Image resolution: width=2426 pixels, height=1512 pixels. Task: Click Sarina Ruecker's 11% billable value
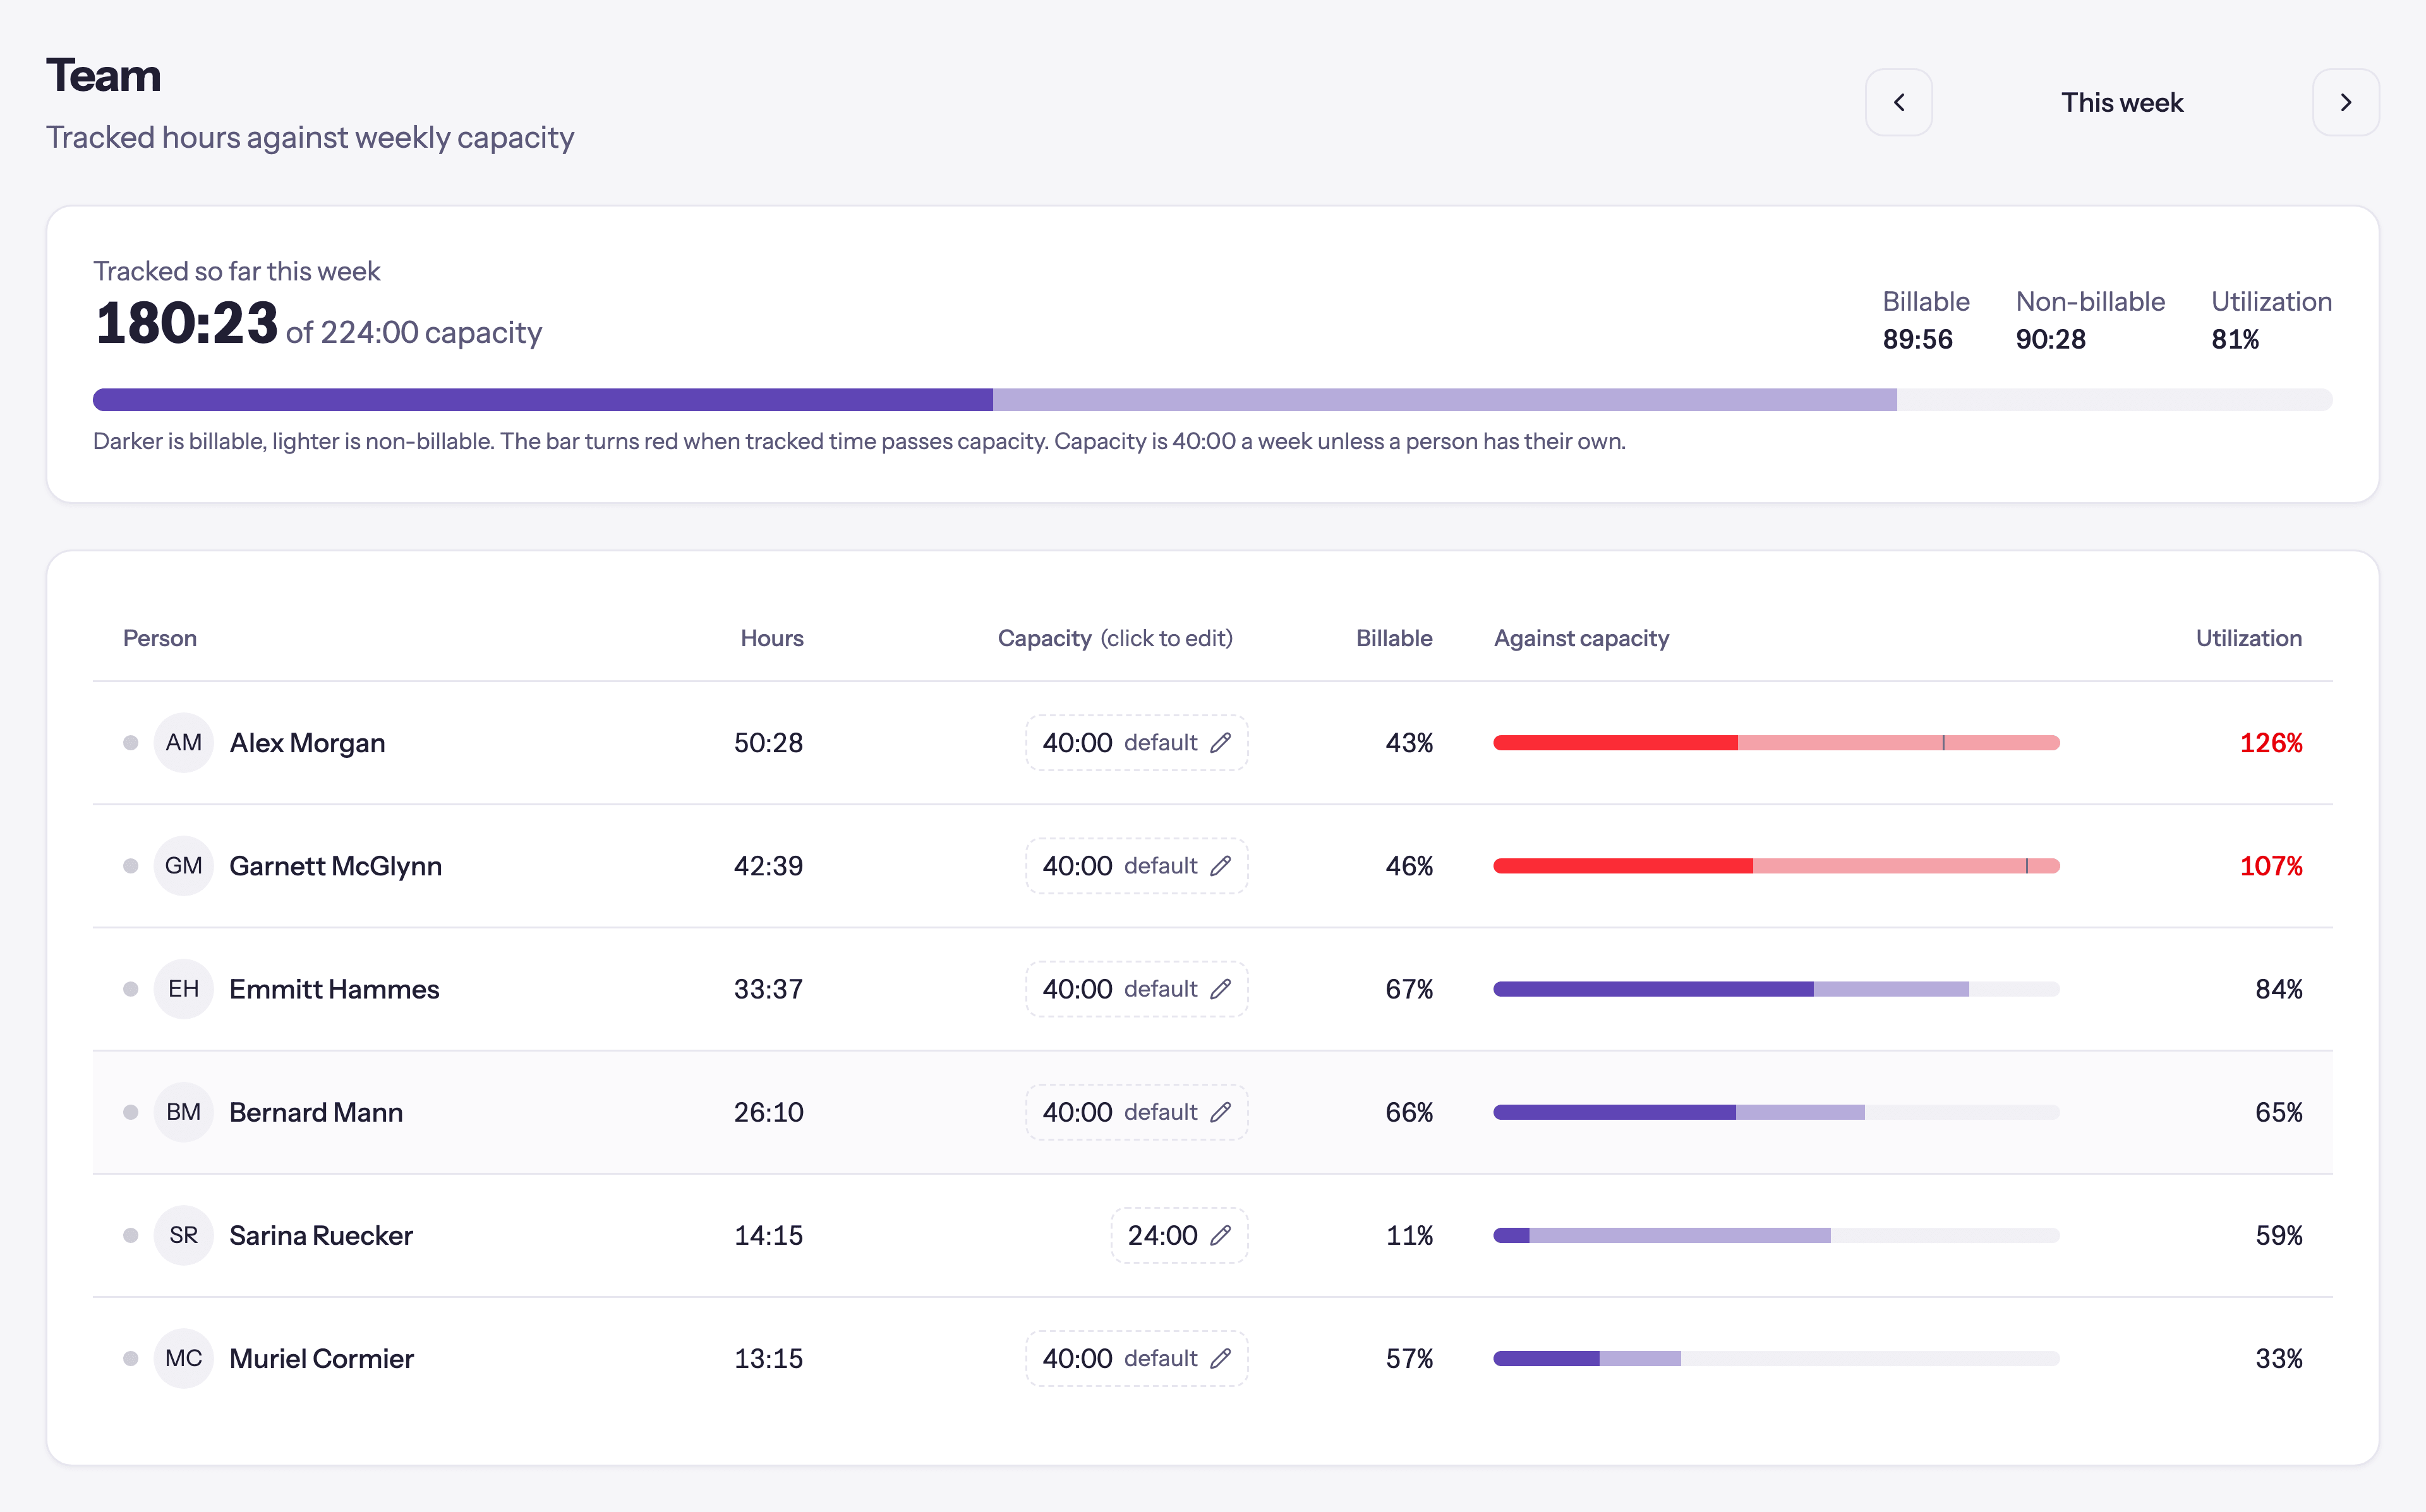(1409, 1235)
